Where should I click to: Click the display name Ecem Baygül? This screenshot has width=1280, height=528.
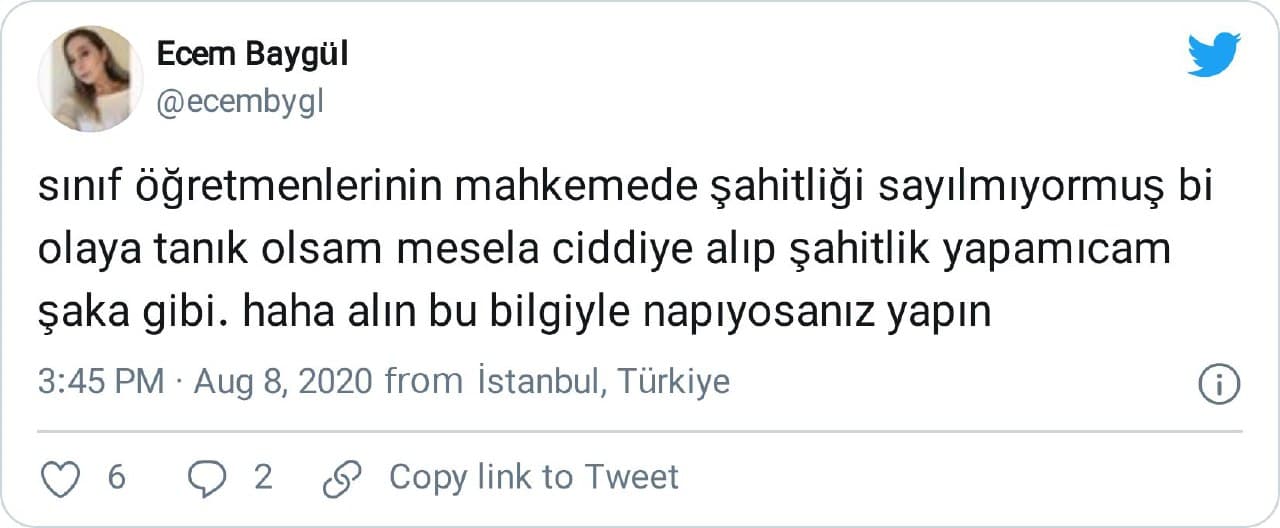[252, 56]
